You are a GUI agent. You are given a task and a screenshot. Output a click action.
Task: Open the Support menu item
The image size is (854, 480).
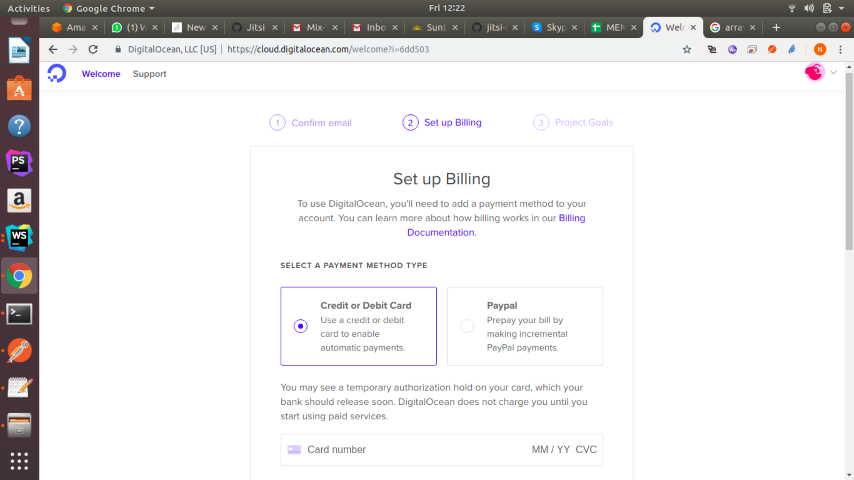[149, 74]
